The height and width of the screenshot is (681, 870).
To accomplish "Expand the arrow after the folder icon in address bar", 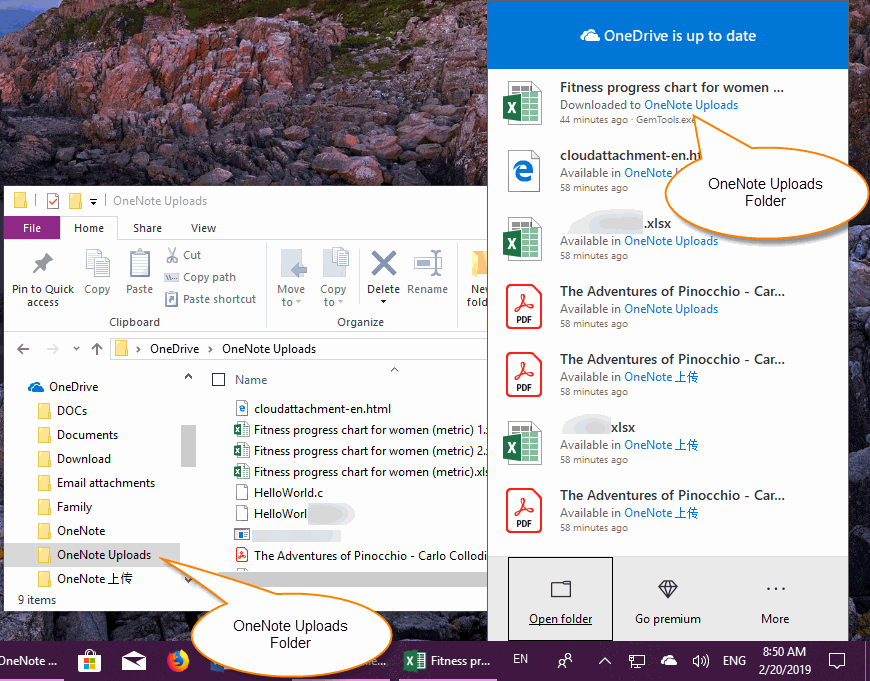I will tap(138, 349).
